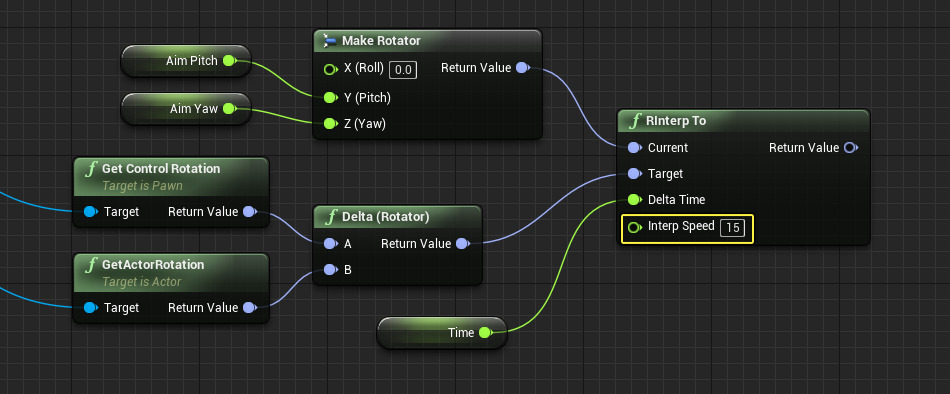Select the RInterp To node title
950x394 pixels.
point(676,121)
